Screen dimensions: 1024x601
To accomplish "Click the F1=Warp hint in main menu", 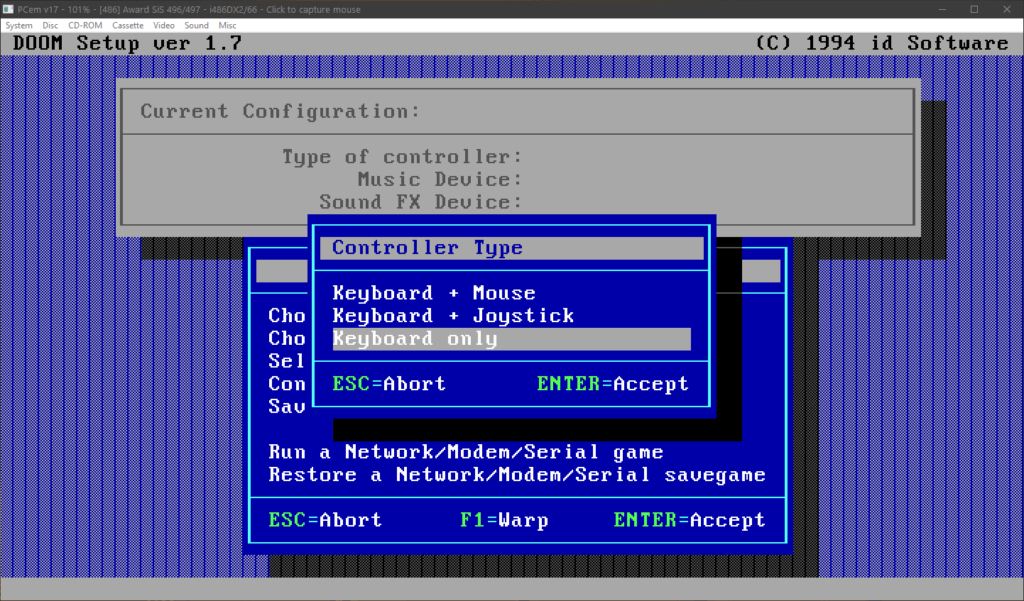I will tap(504, 520).
